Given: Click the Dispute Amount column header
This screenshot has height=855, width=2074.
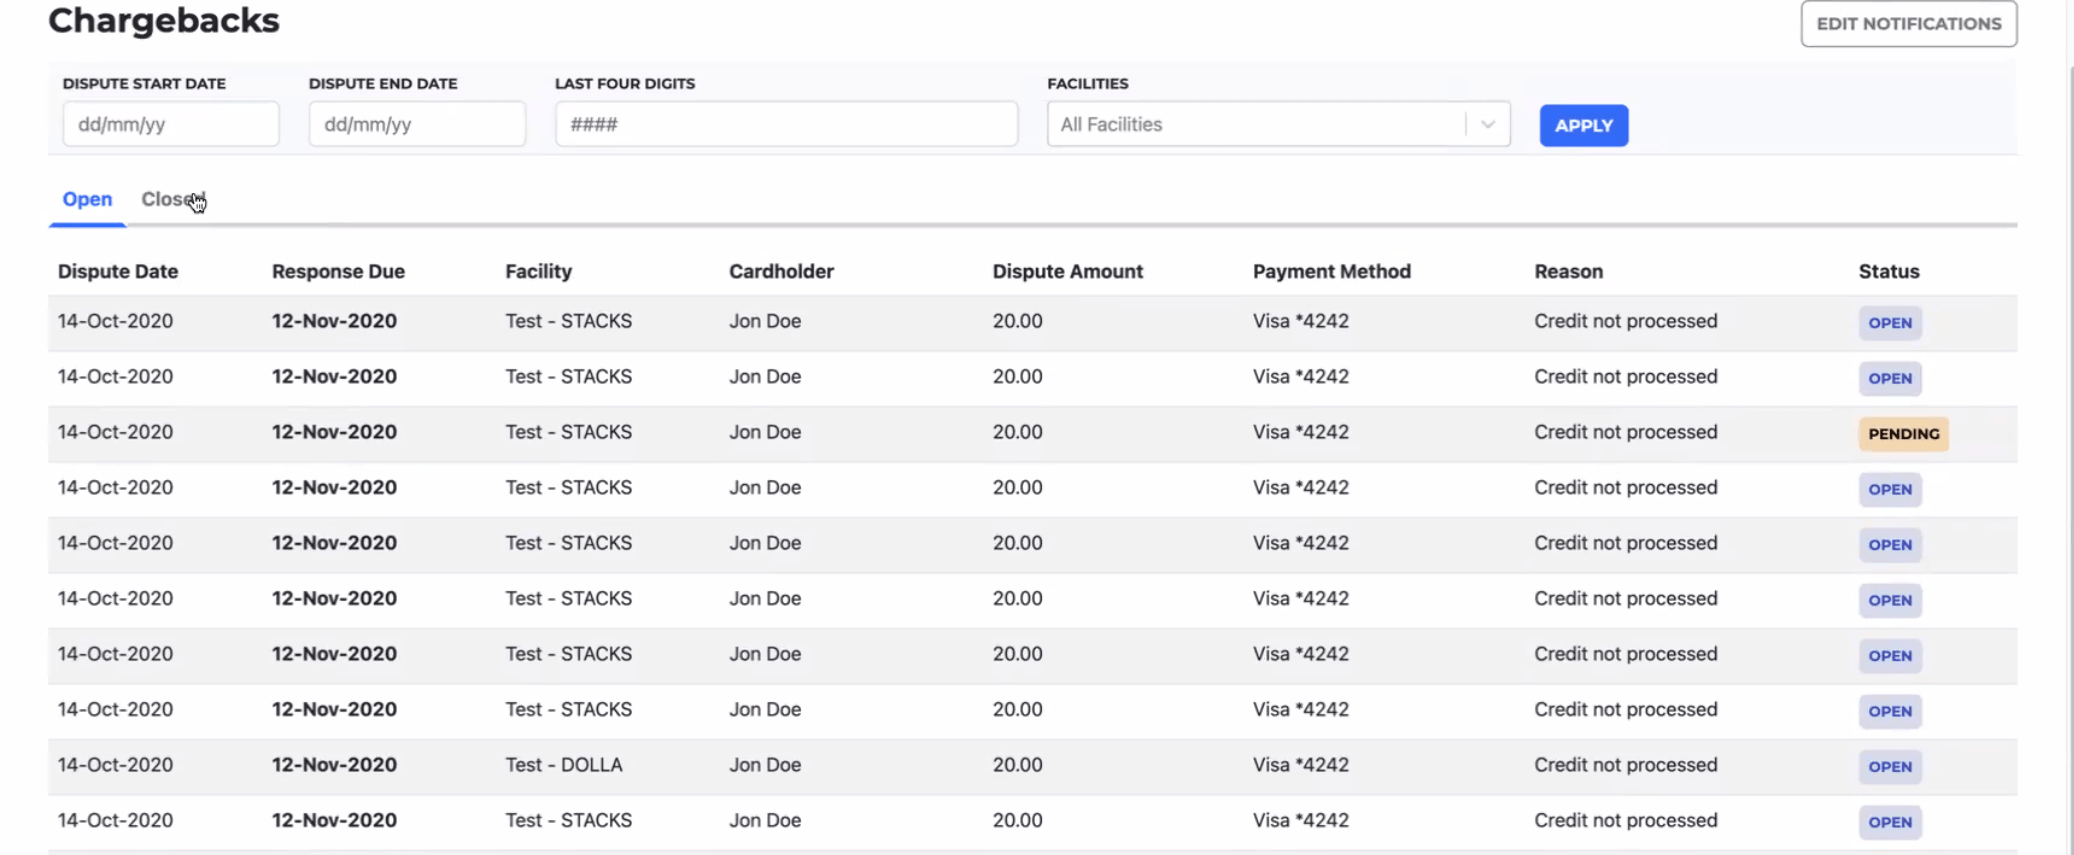Looking at the screenshot, I should point(1067,271).
